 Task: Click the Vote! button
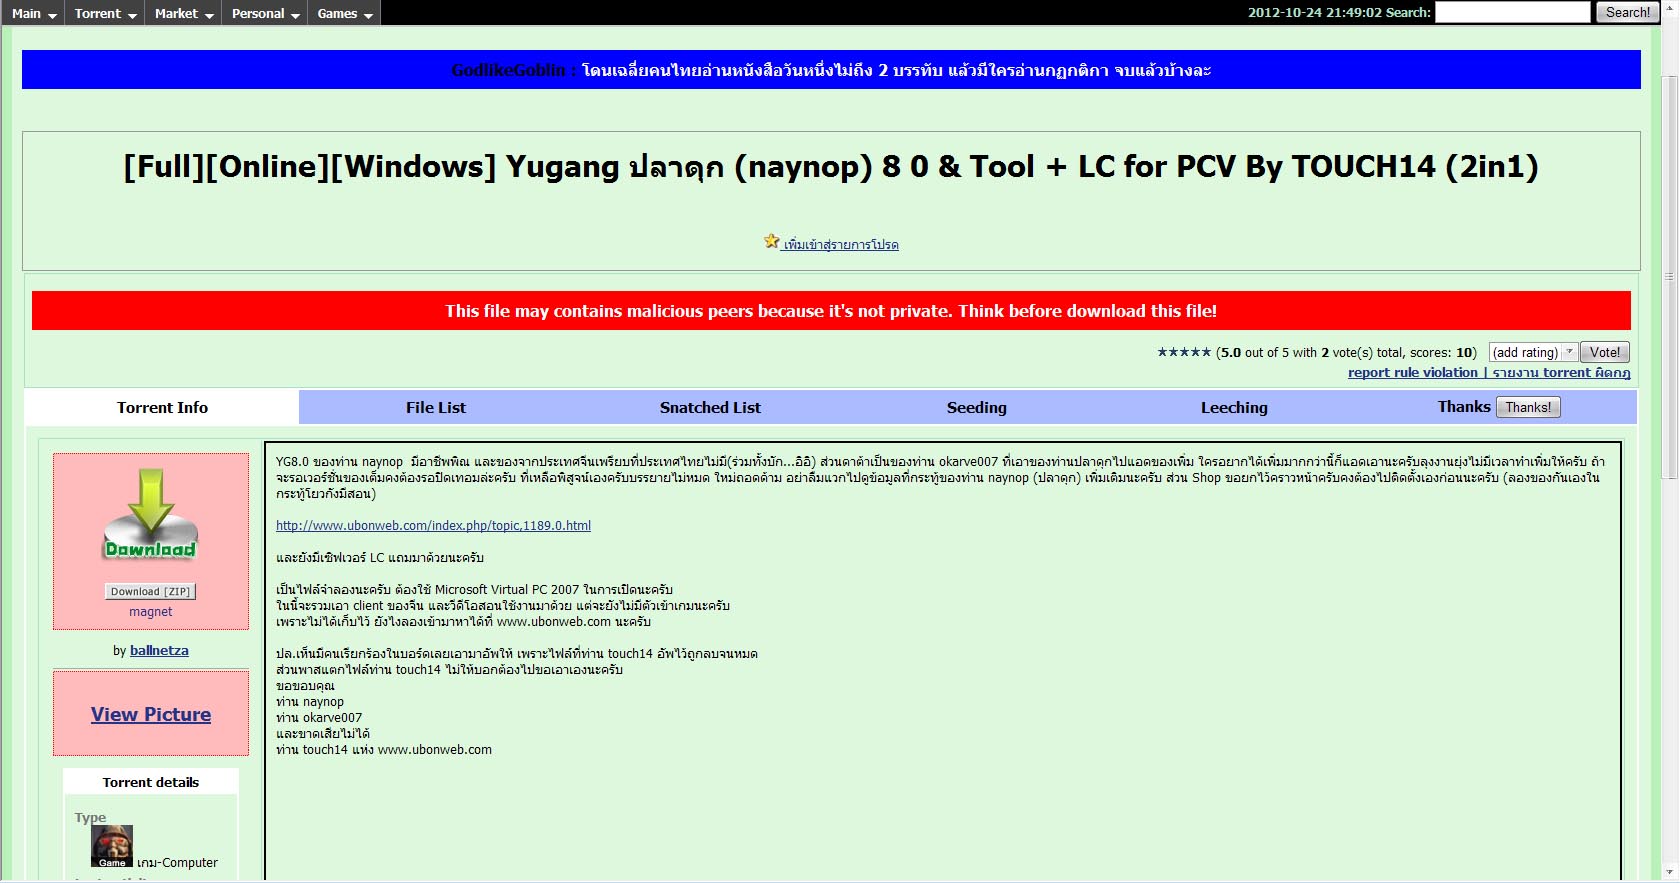pos(1605,352)
